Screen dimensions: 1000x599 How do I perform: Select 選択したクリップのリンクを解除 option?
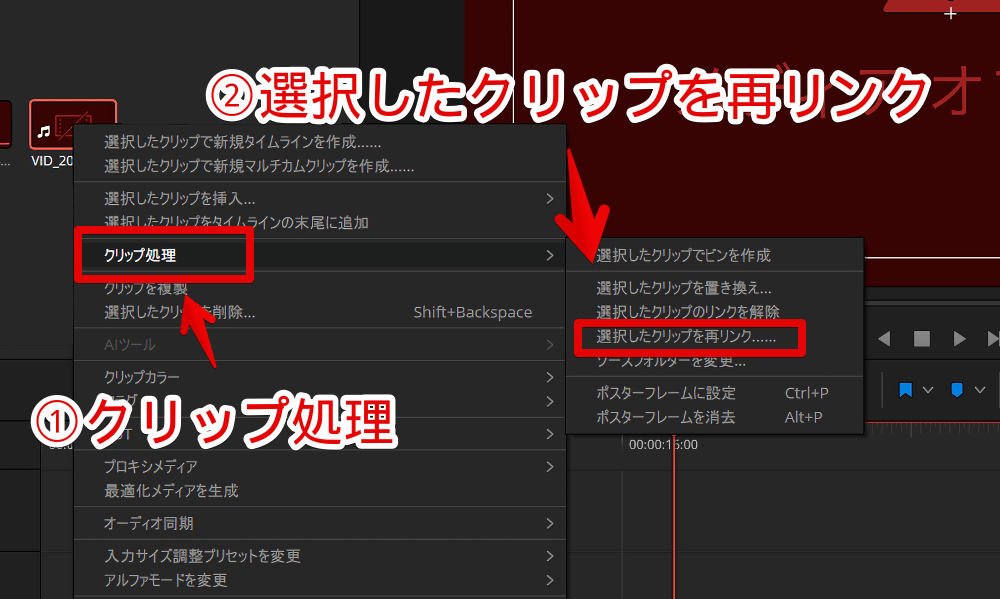(688, 312)
